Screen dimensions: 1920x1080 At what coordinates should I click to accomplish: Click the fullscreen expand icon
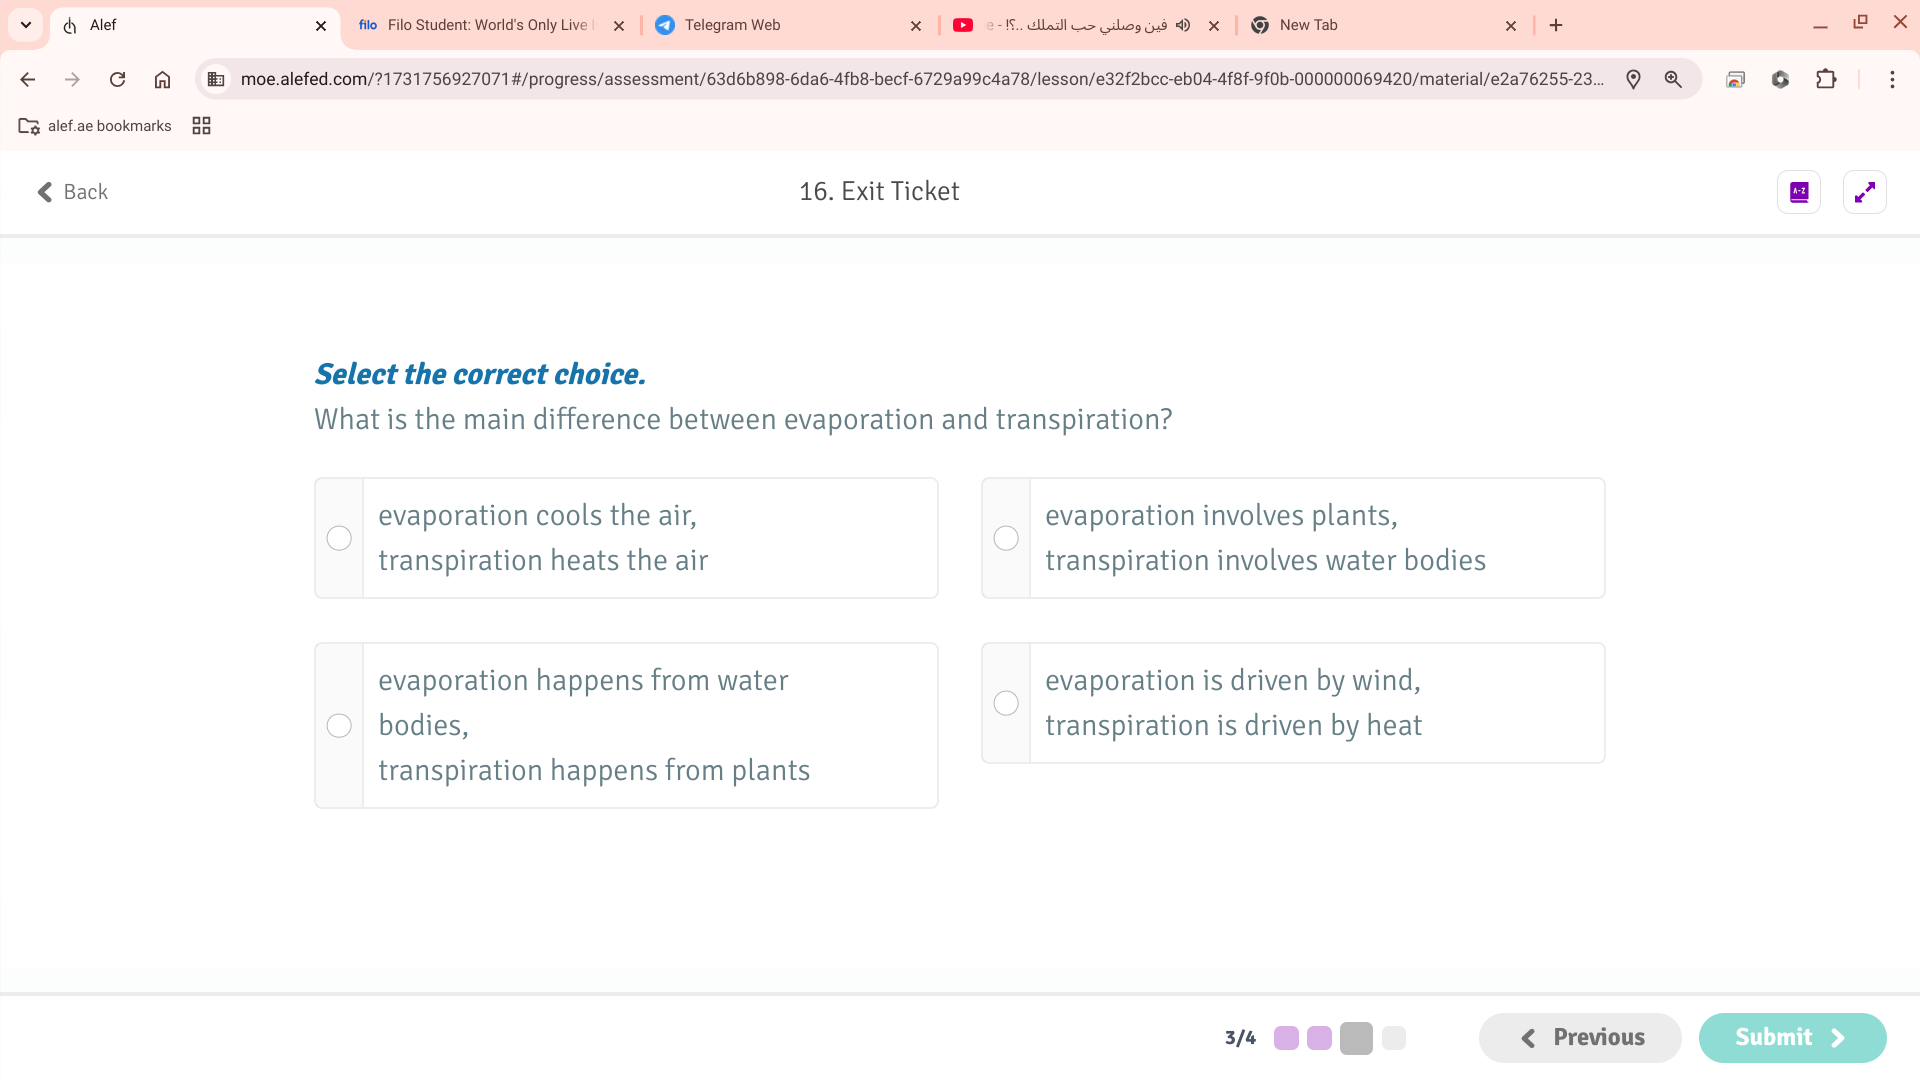(1864, 192)
